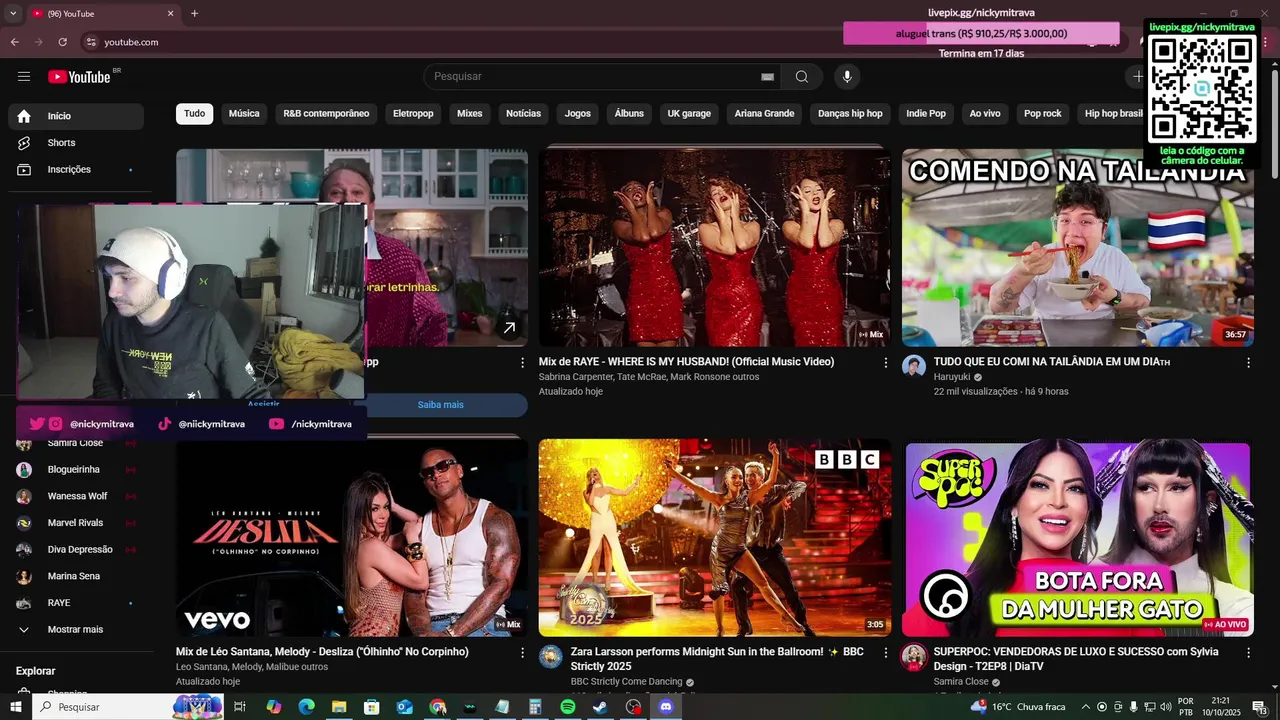The image size is (1280, 720).
Task: Open Google Chrome from the taskbar
Action: (x=437, y=707)
